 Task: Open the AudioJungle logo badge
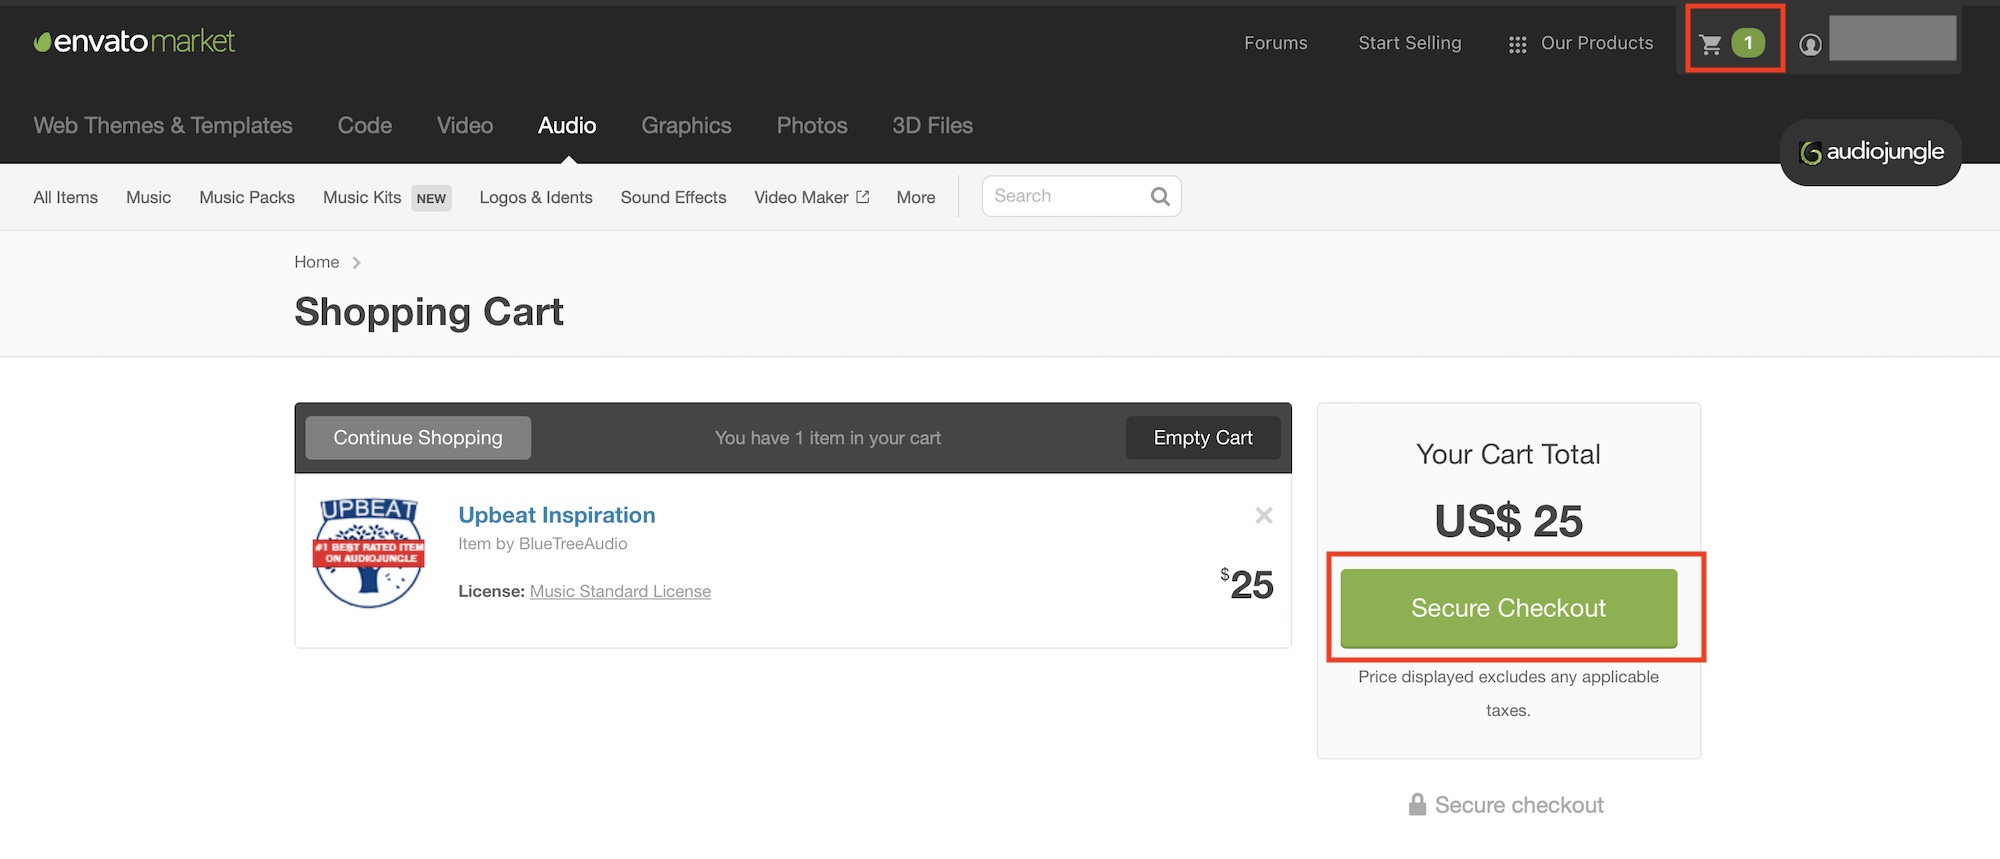pos(1871,152)
